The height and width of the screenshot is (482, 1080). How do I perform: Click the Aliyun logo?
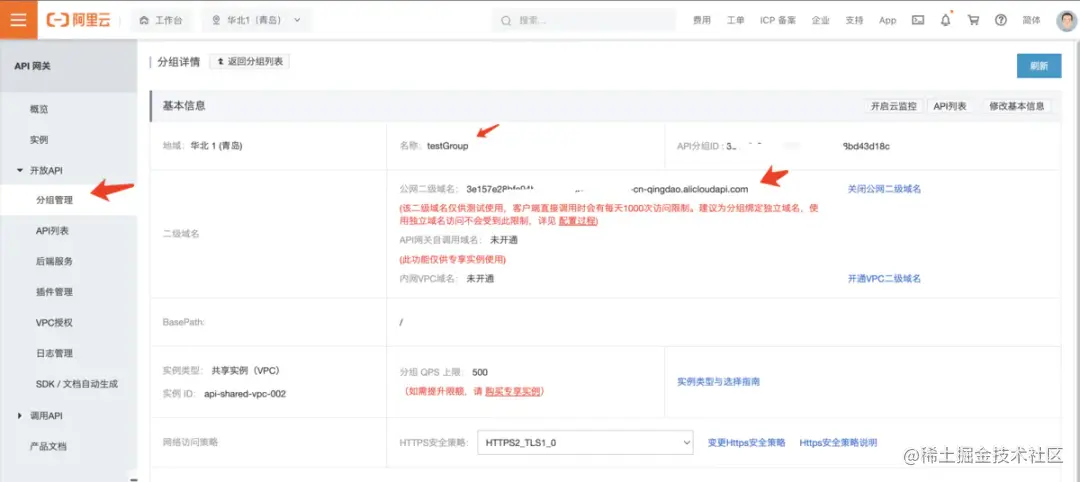78,20
